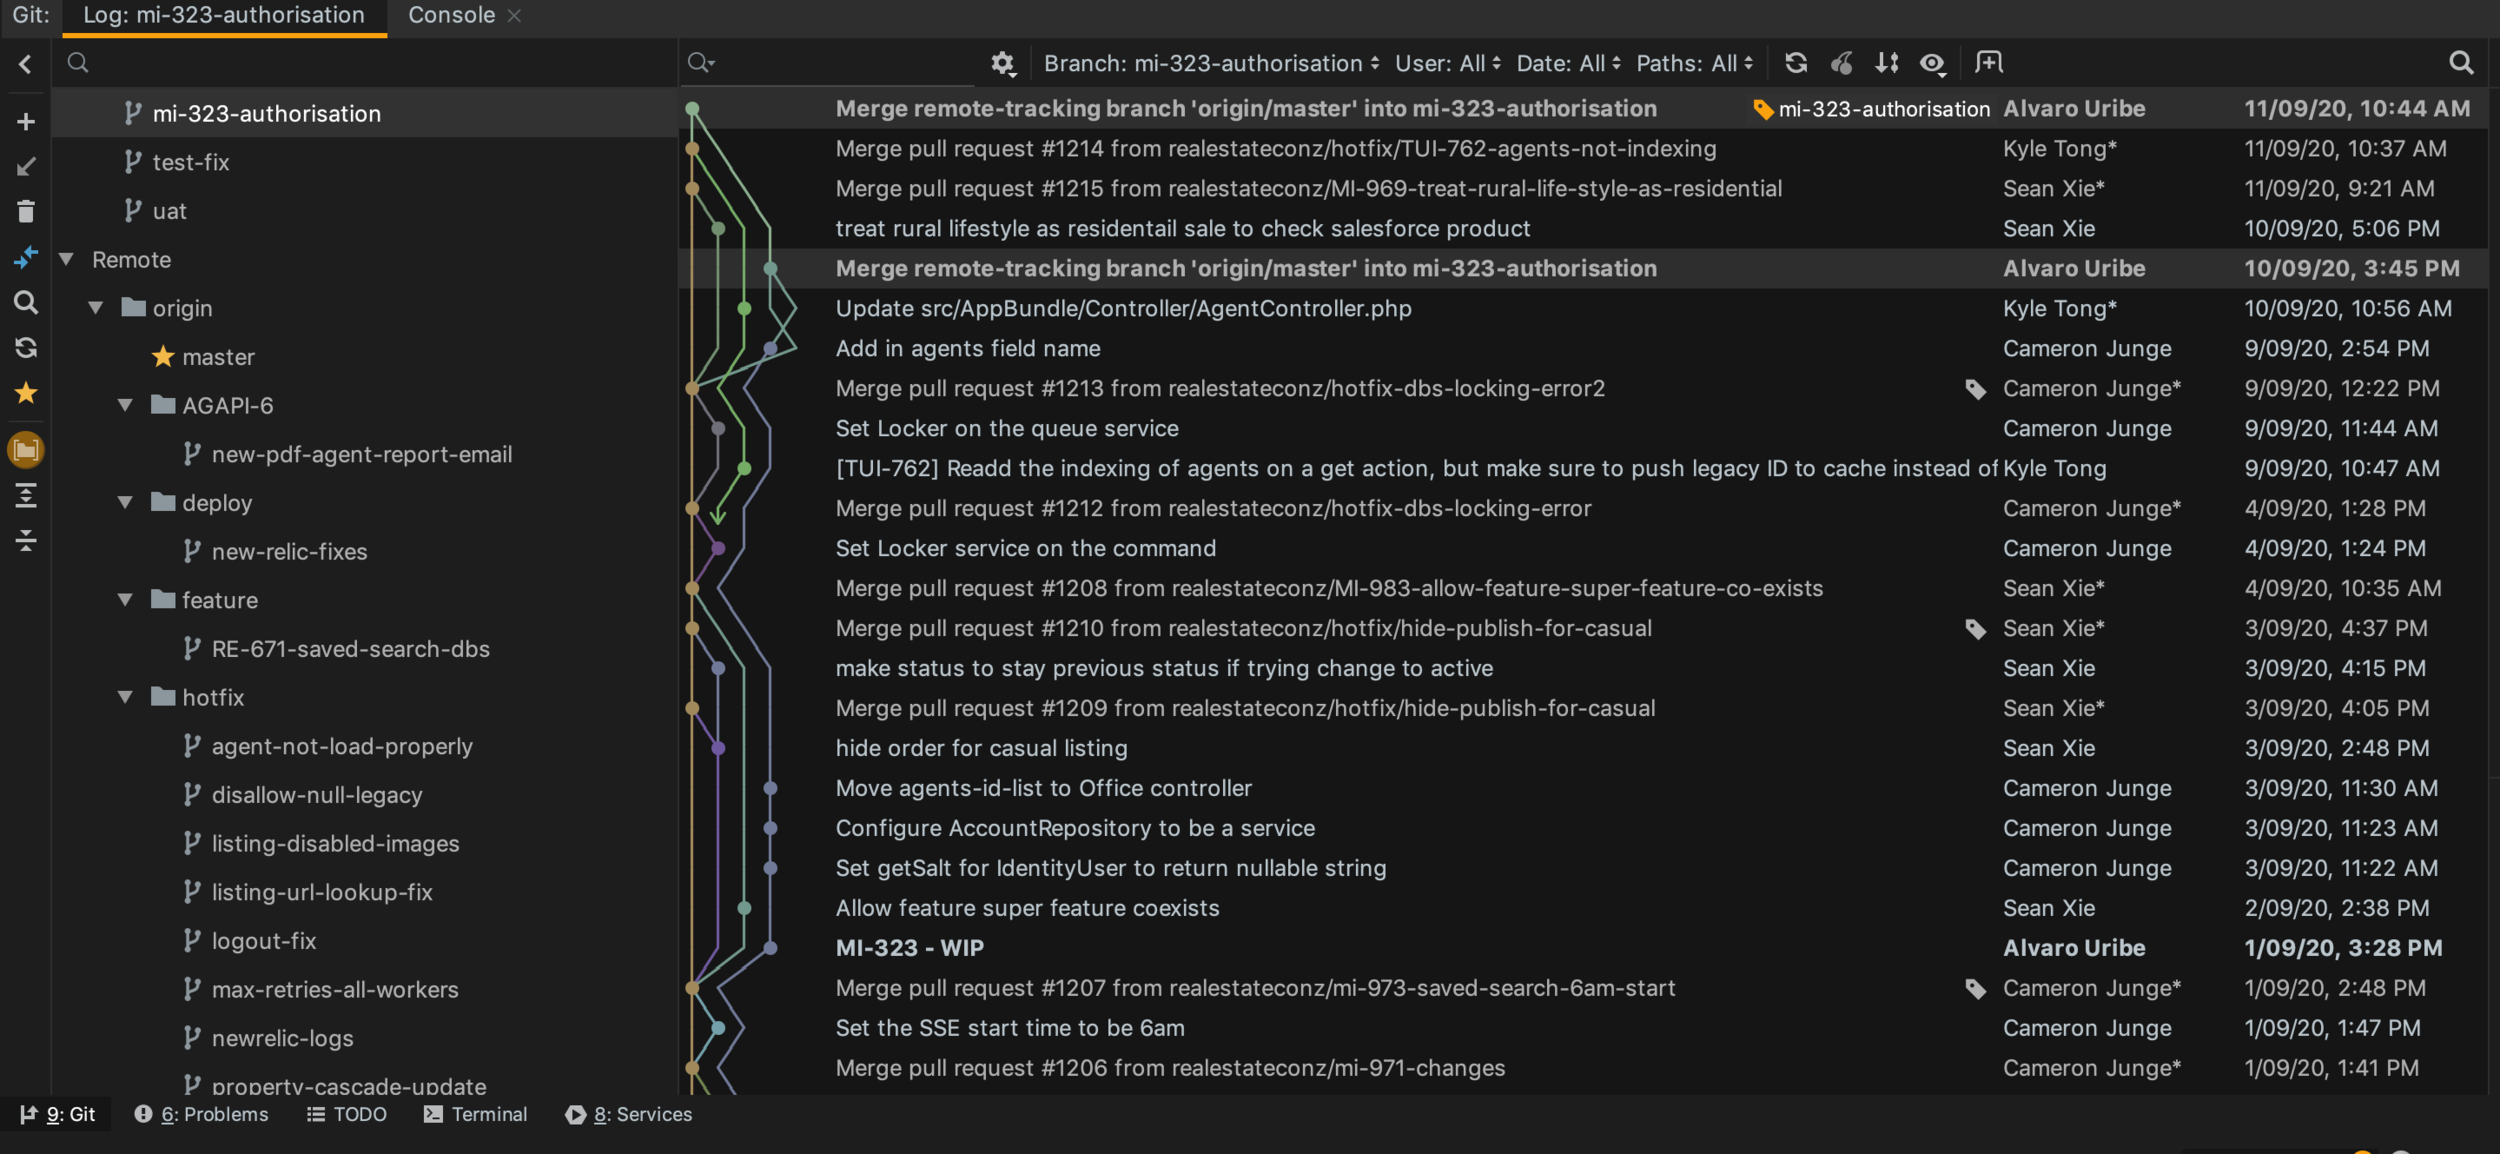The image size is (2500, 1154).
Task: Click the log settings gear icon
Action: pos(1002,63)
